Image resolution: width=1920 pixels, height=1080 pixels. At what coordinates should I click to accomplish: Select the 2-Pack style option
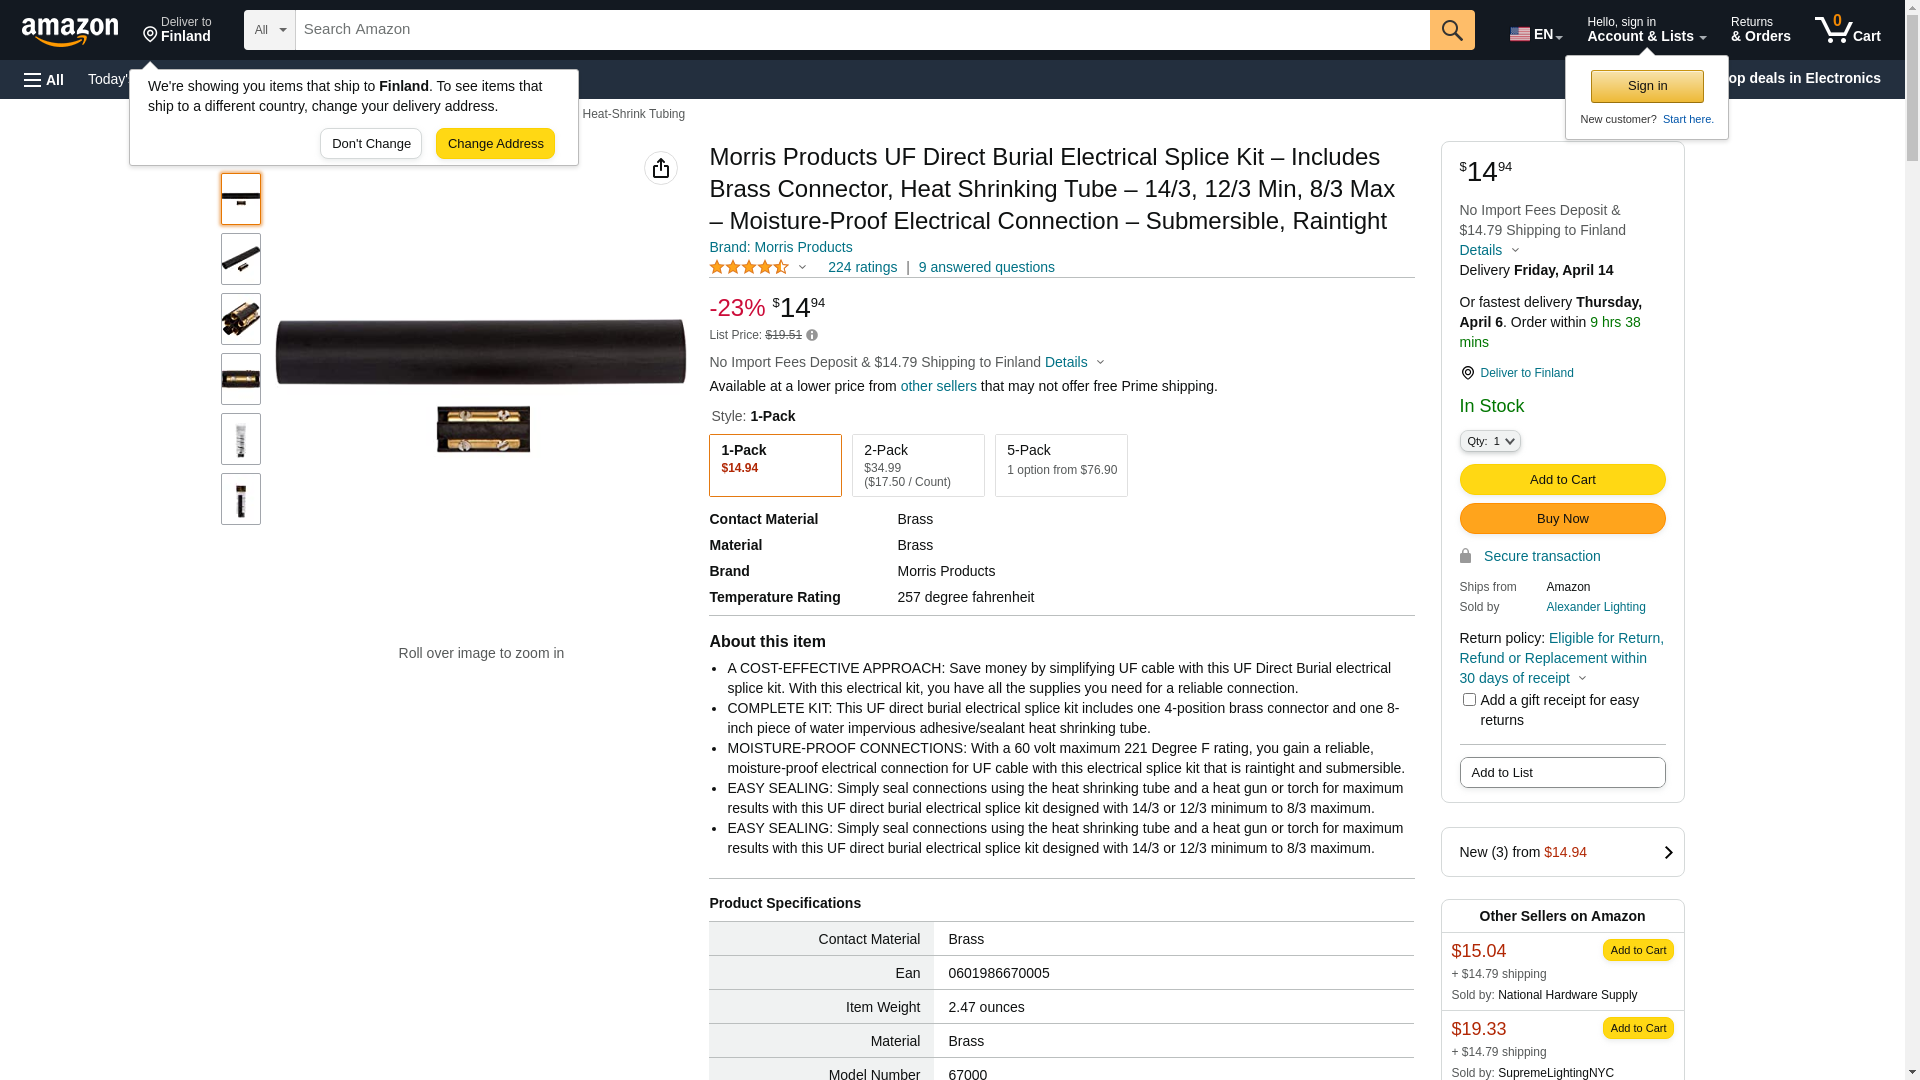click(918, 465)
